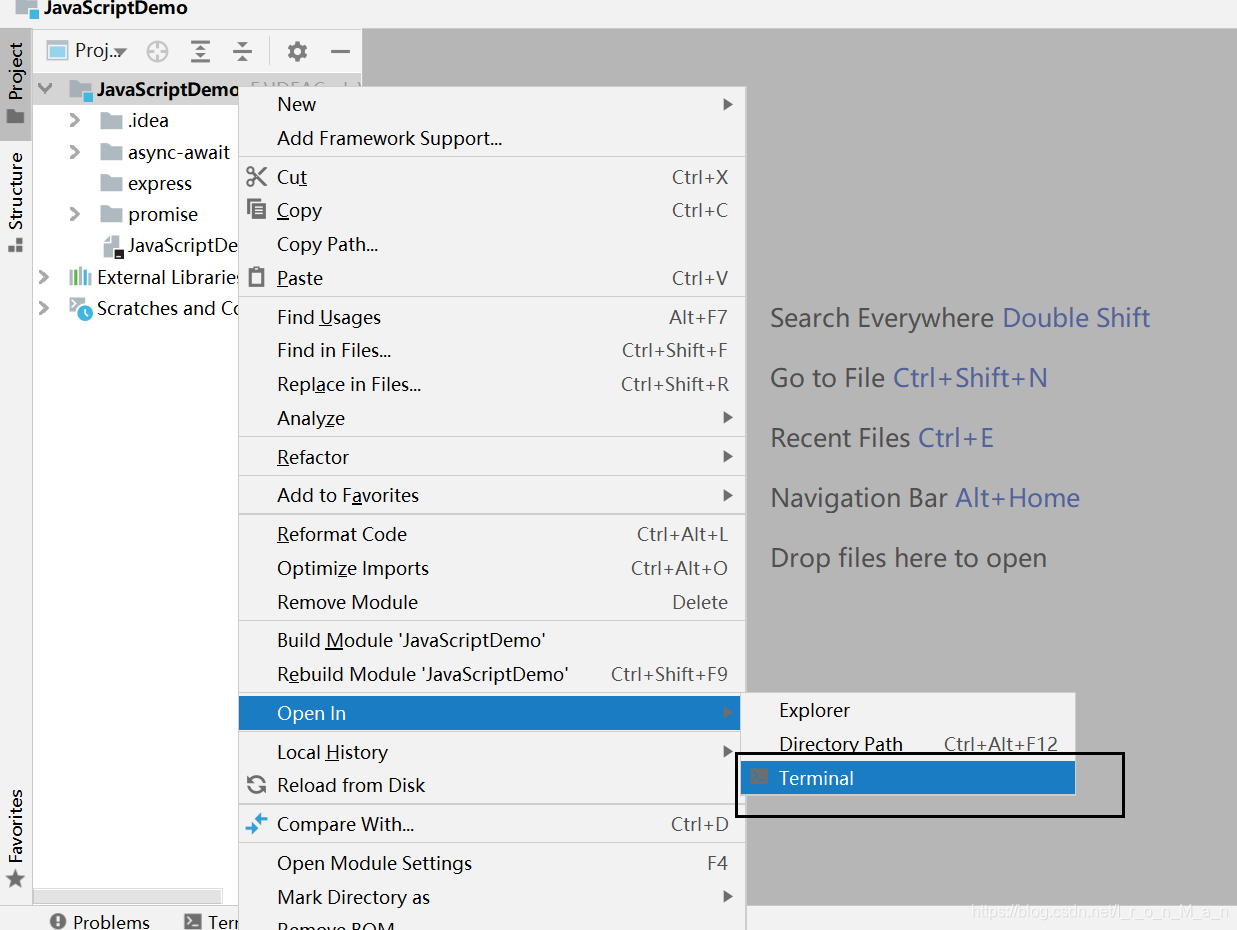Click the .idea folder icon
The height and width of the screenshot is (930, 1237).
(x=112, y=121)
